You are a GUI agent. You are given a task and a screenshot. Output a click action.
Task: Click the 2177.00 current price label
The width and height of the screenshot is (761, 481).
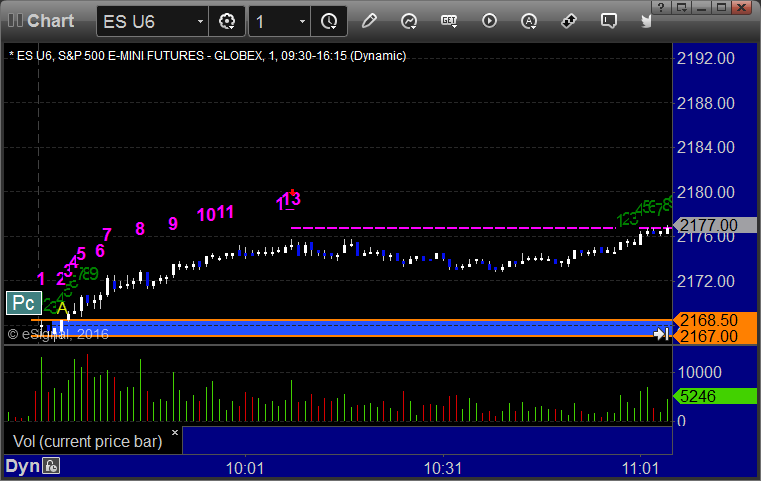(x=708, y=225)
